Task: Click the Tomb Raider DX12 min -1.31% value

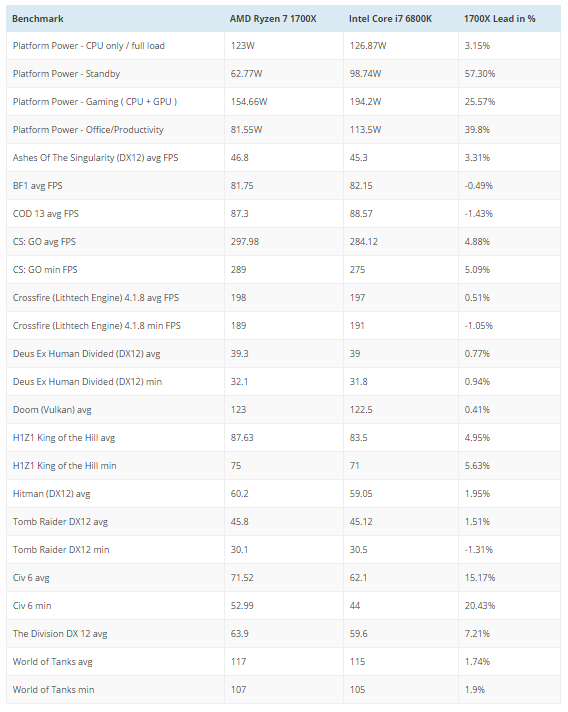Action: [x=479, y=549]
